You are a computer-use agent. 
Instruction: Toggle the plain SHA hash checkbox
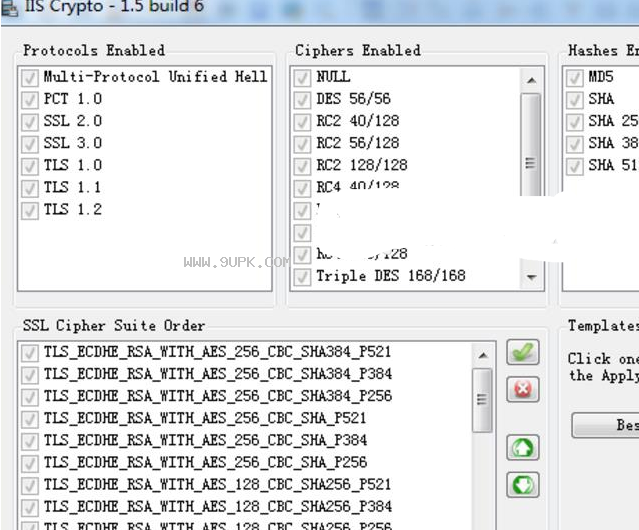click(574, 99)
